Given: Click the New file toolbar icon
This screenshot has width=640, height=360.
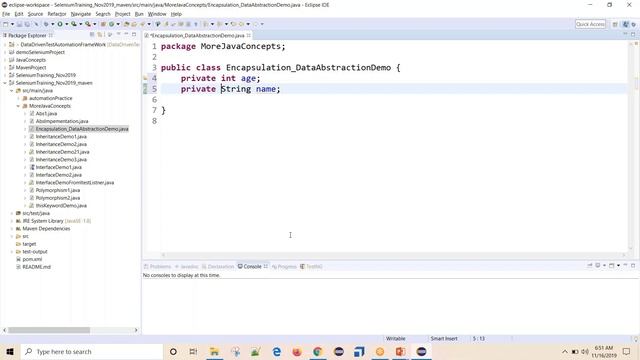Looking at the screenshot, I should click(6, 24).
